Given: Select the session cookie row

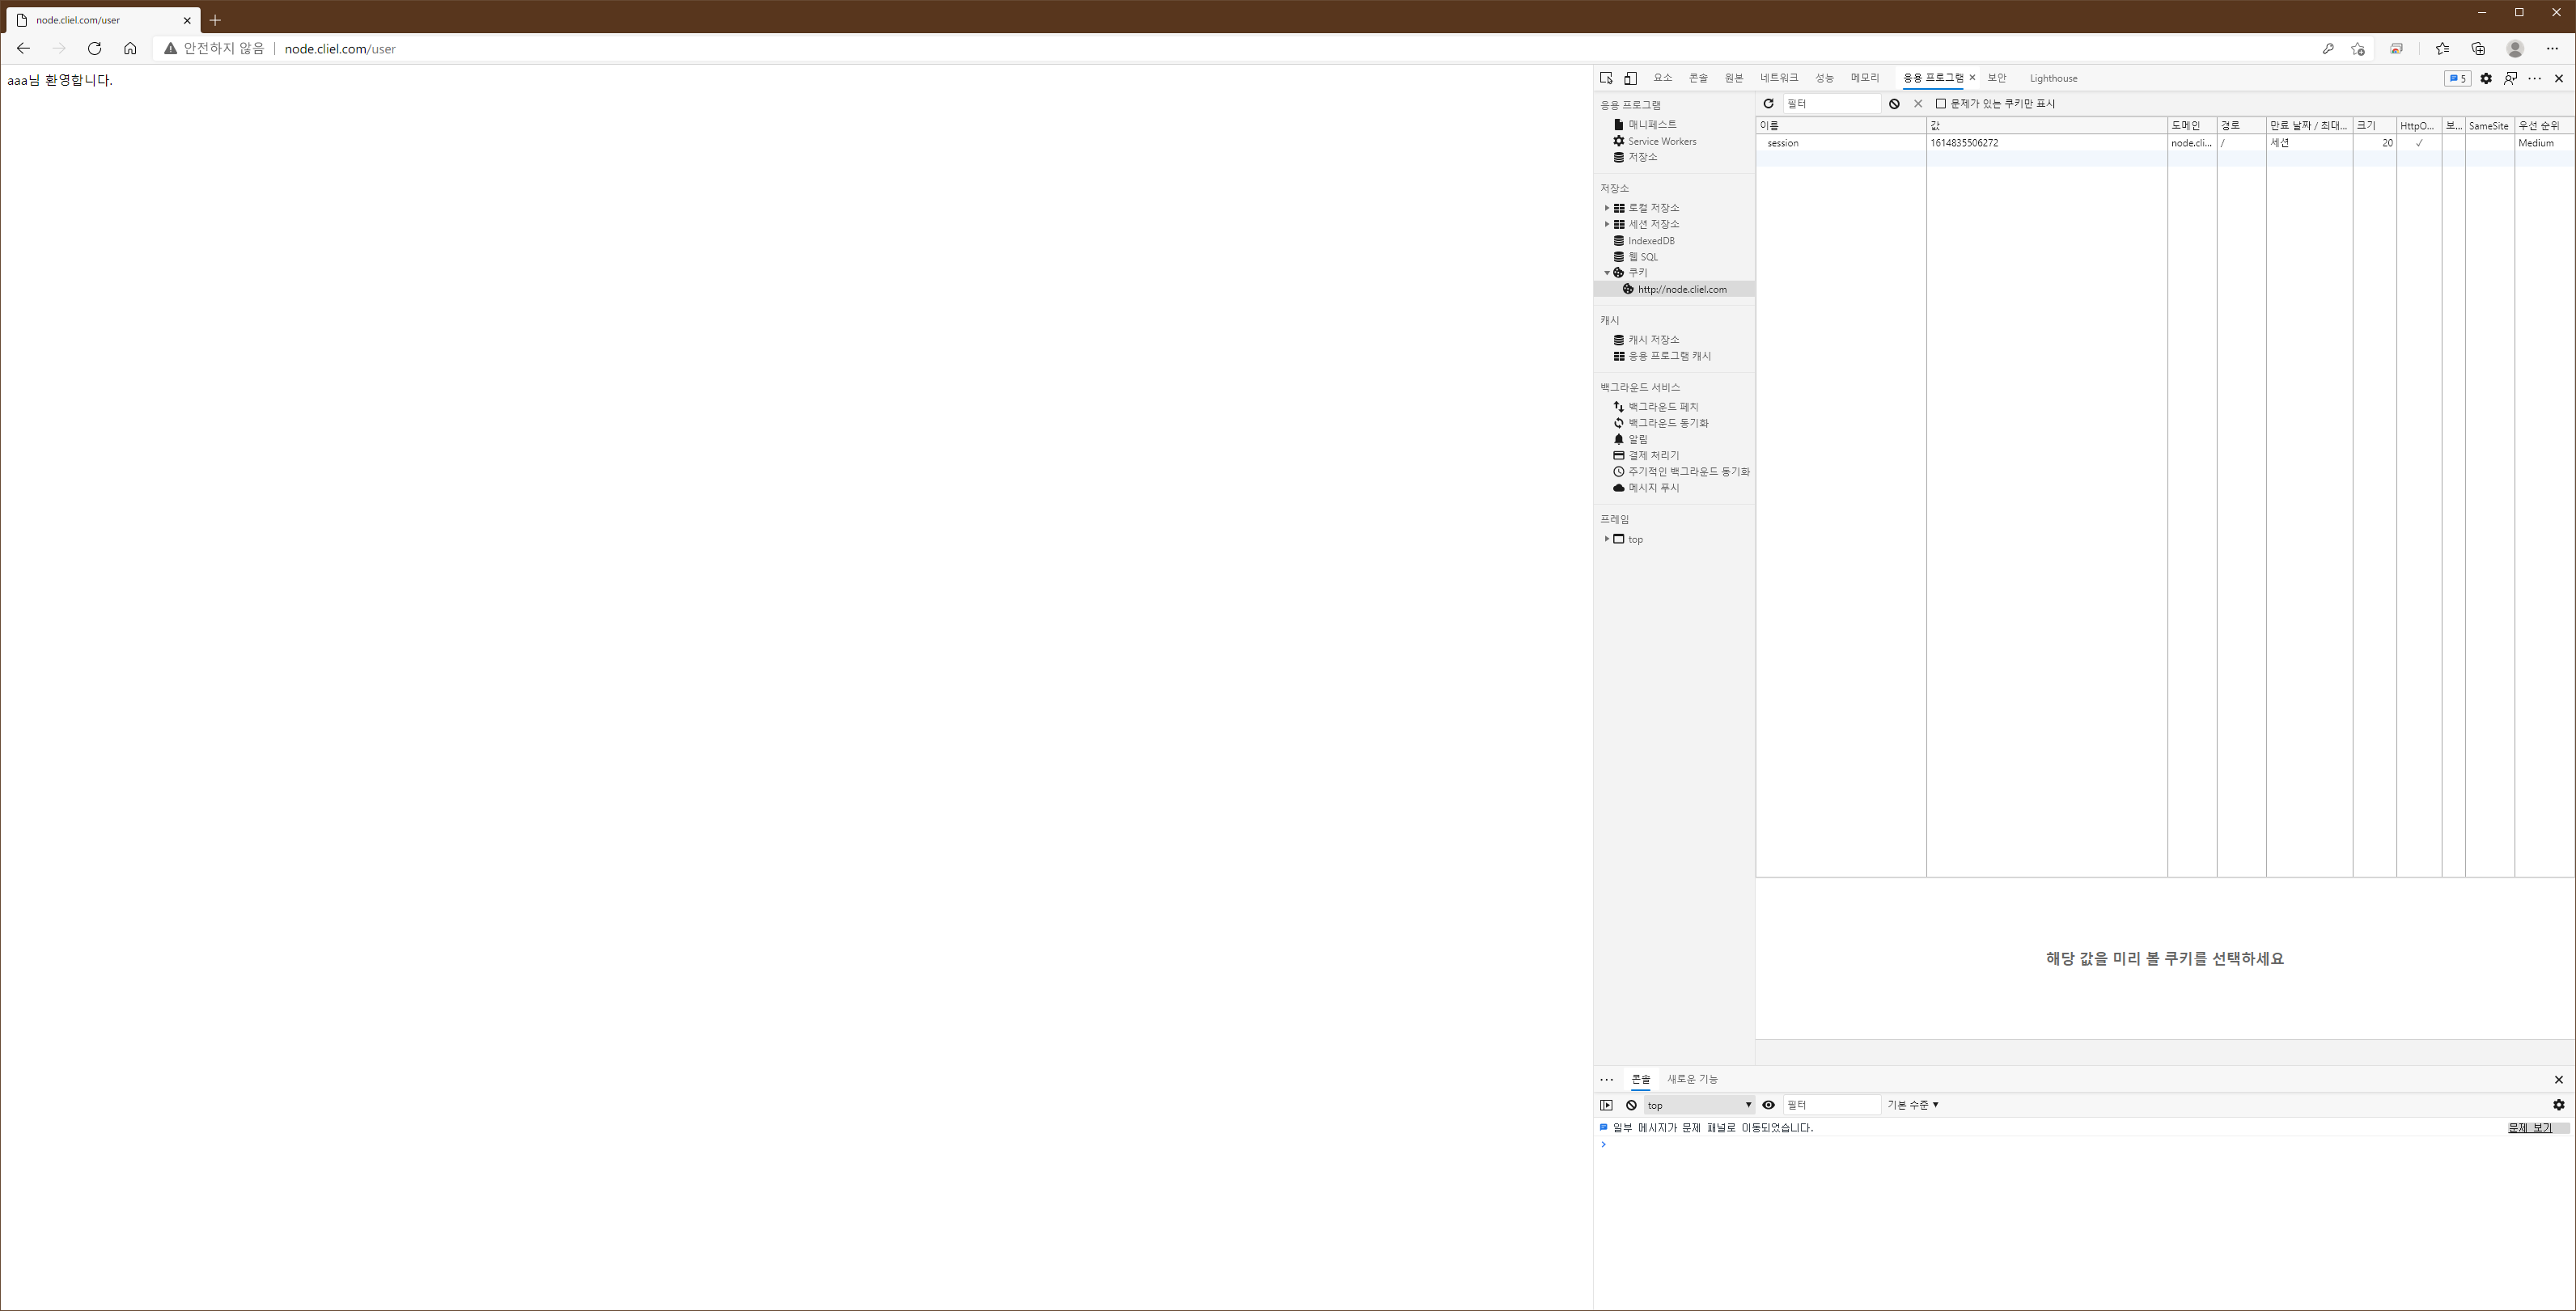Looking at the screenshot, I should coord(1840,143).
